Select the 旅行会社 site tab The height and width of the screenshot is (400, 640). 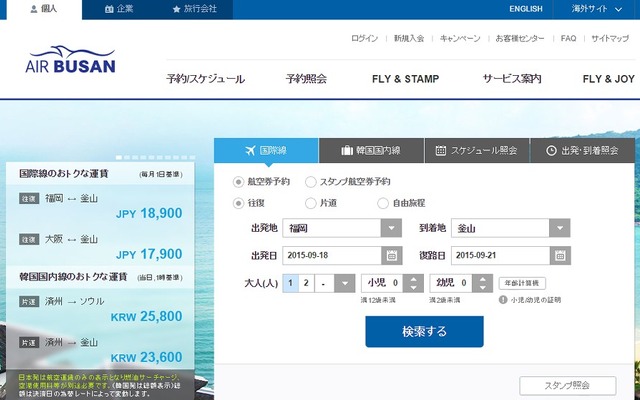195,9
